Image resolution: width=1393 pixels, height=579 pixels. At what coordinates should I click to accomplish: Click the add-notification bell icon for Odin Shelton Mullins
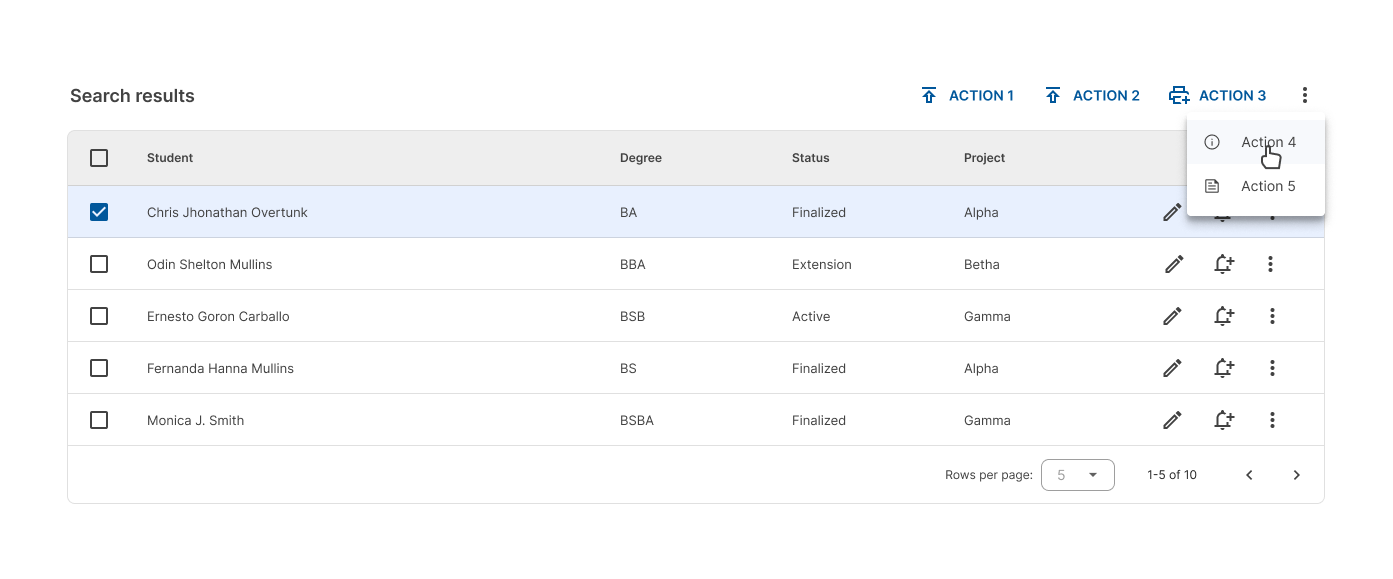pyautogui.click(x=1223, y=264)
